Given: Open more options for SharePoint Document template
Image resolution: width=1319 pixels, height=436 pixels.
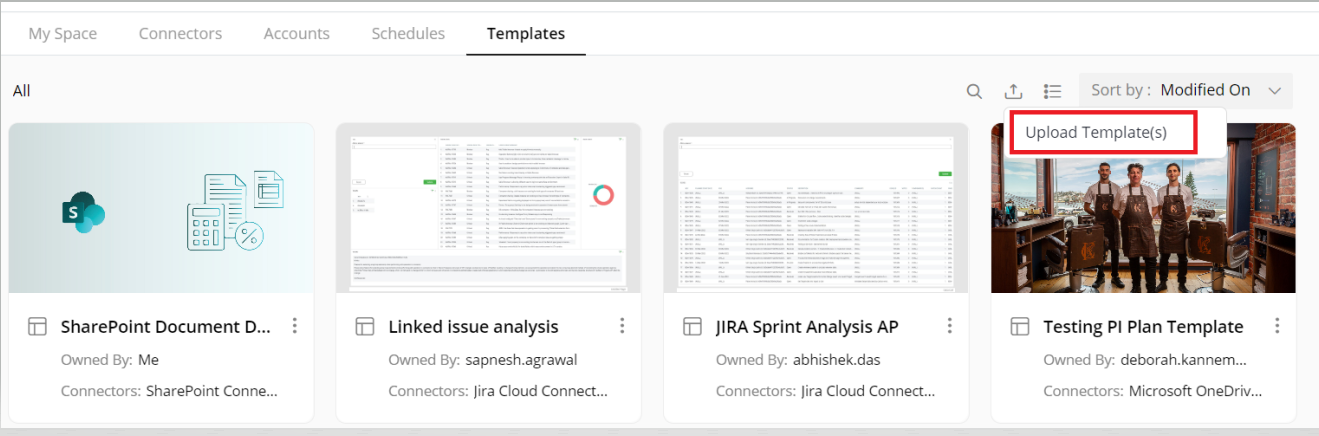Looking at the screenshot, I should point(294,326).
